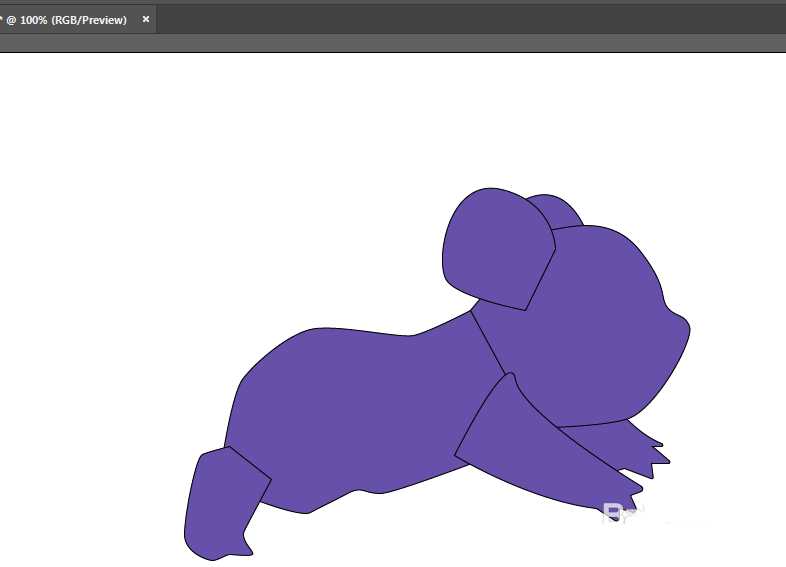Screen dimensions: 786x567
Task: Click the edge line between hind leg and body
Action: pos(249,462)
